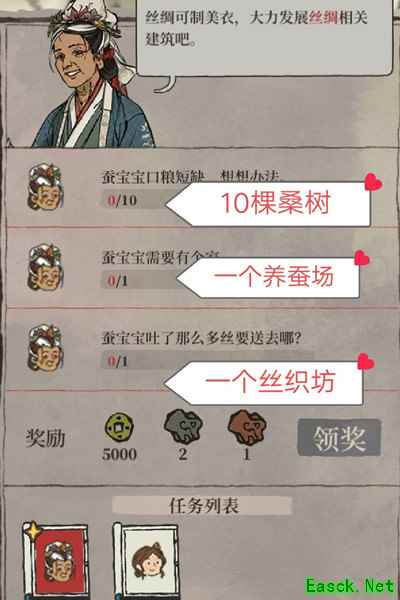Screen dimensions: 400x600
Task: Click the silk delivery quest 0/1 progress bar
Action: (x=207, y=361)
